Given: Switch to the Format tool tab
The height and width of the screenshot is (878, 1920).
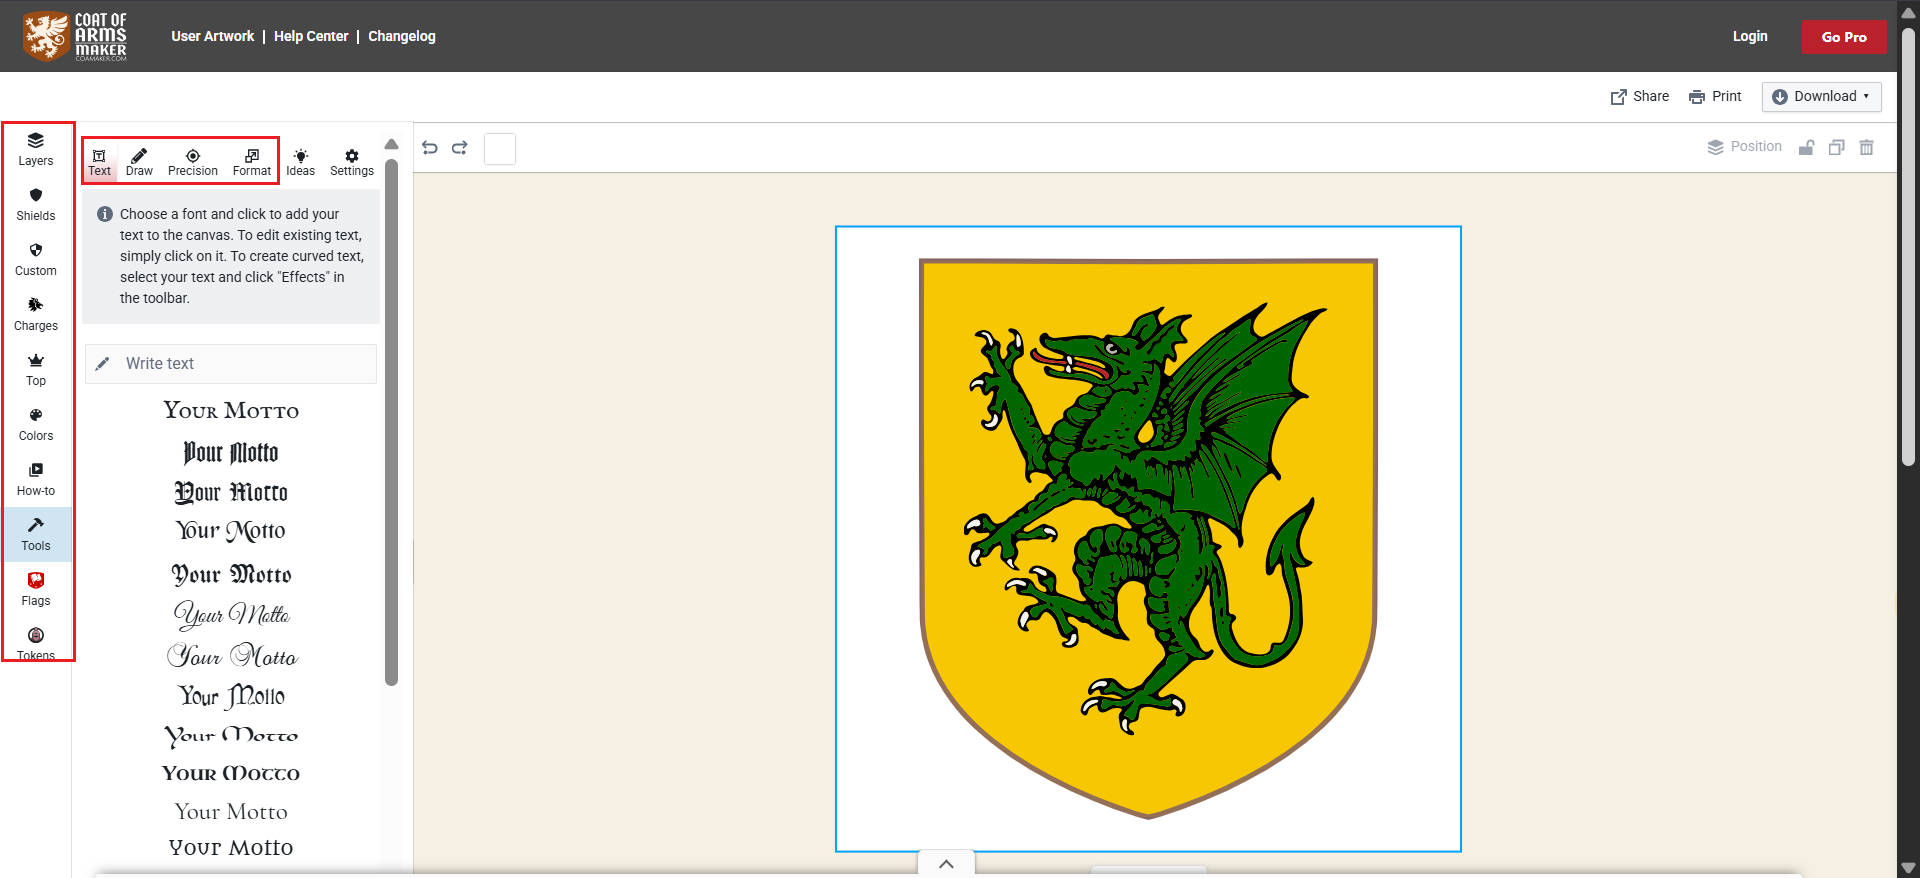Looking at the screenshot, I should (252, 162).
